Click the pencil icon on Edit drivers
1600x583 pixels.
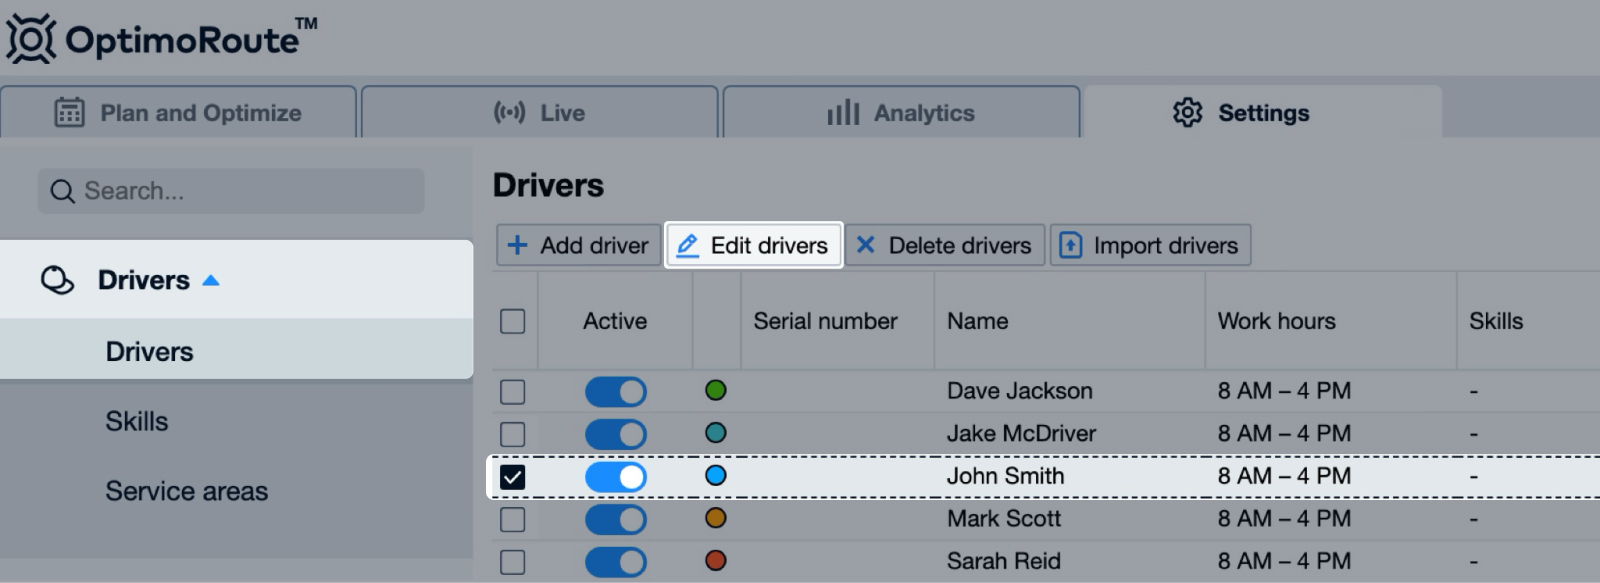(x=687, y=245)
